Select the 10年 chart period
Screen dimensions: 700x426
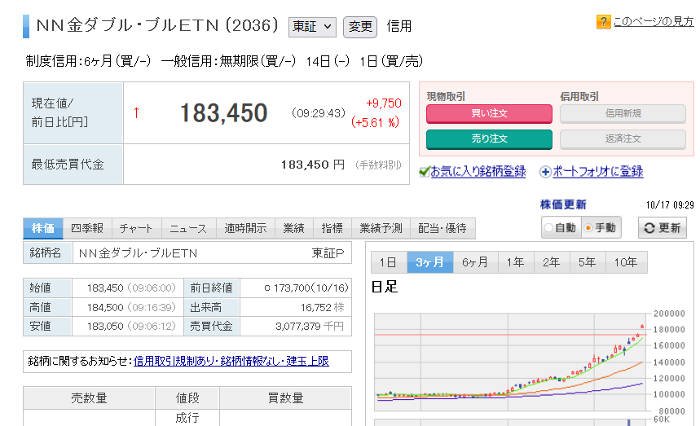(625, 263)
